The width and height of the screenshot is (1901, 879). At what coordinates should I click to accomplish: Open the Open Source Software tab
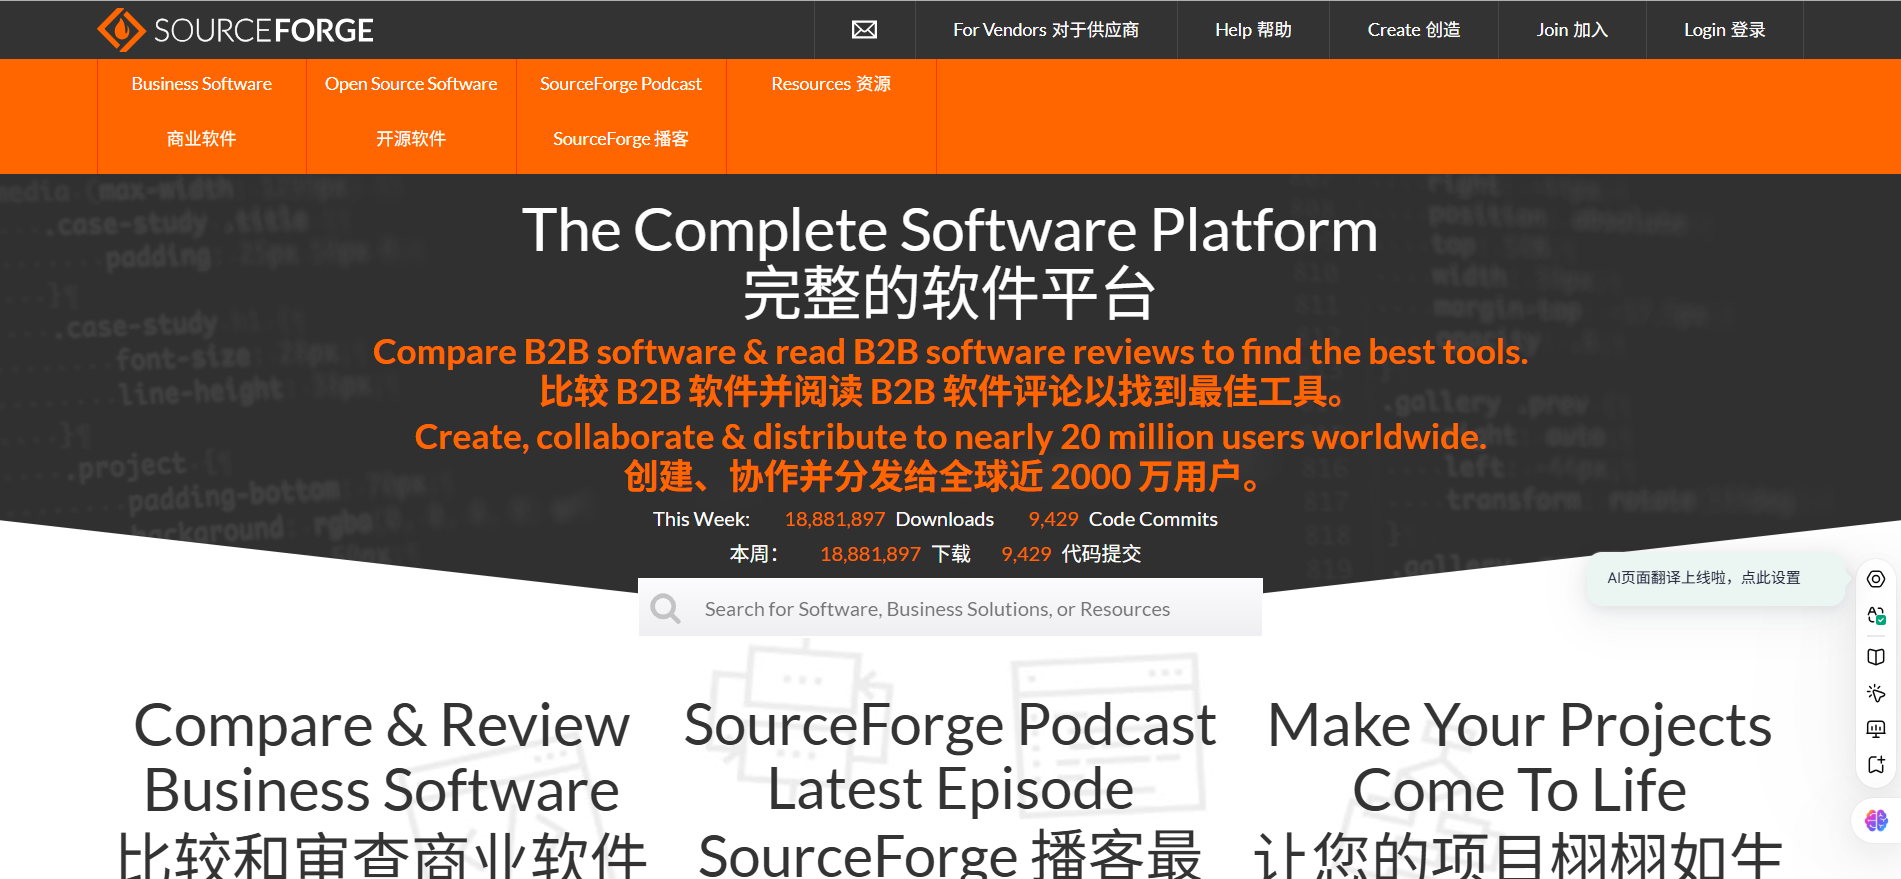(411, 111)
